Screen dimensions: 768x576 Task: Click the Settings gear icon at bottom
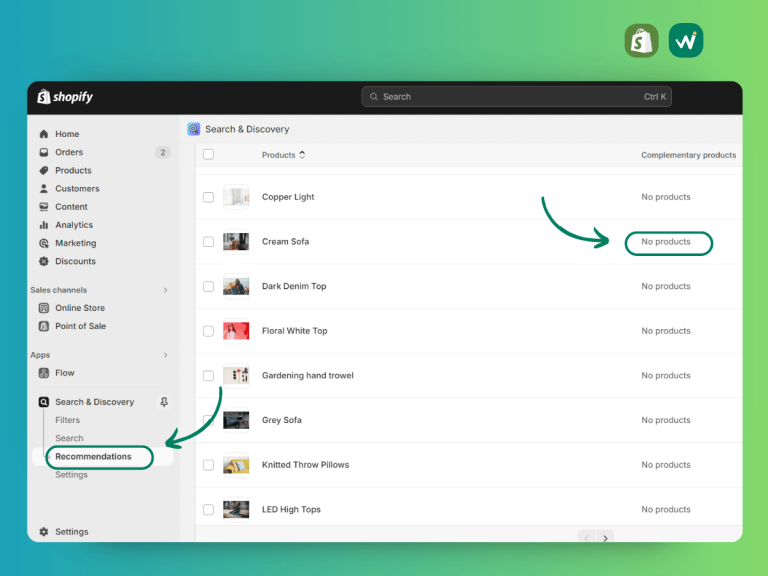point(44,531)
